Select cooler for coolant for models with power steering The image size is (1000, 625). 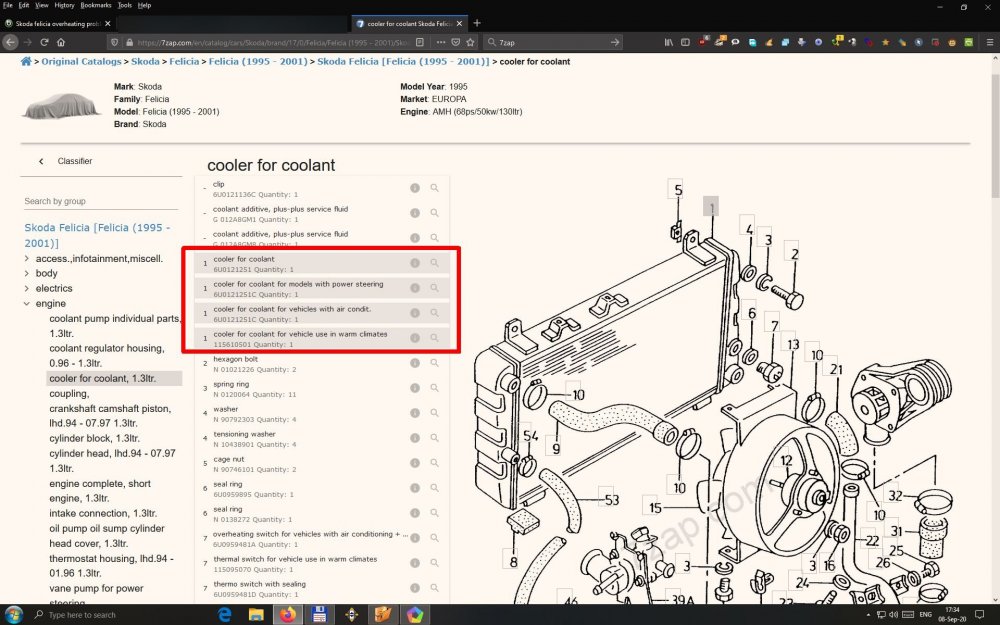click(x=322, y=288)
